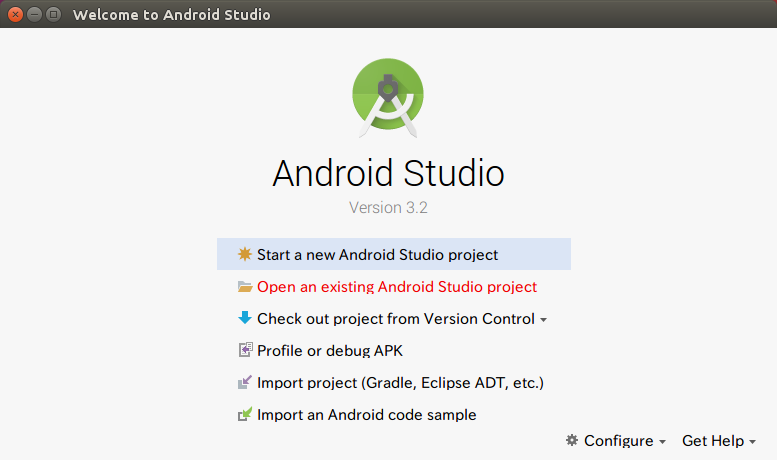777x460 pixels.
Task: Select Check out project from Version Control
Action: tap(394, 318)
